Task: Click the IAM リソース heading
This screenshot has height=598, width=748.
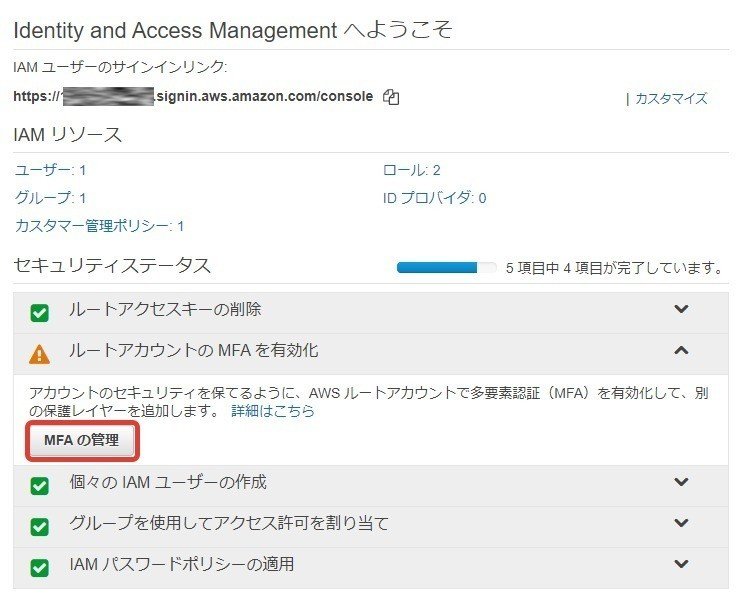Action: coord(67,134)
